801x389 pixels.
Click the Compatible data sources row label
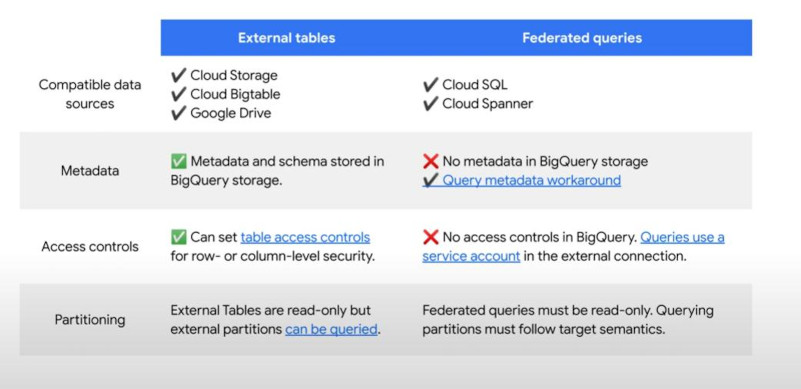coord(90,94)
